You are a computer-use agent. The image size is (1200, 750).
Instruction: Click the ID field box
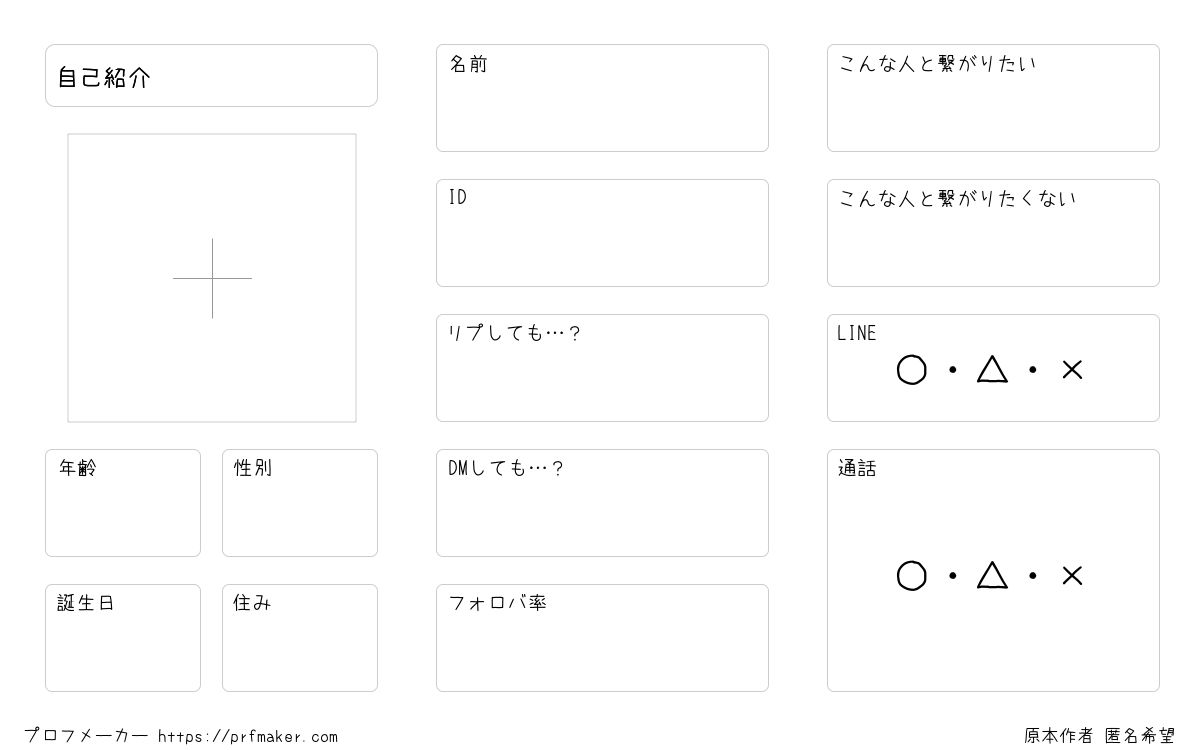tap(602, 233)
